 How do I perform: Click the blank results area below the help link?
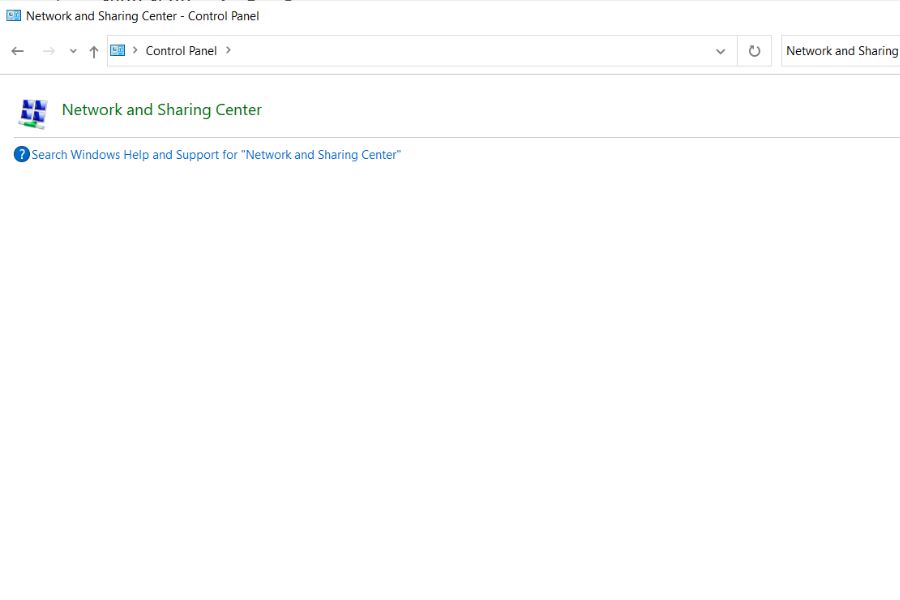pos(450,380)
